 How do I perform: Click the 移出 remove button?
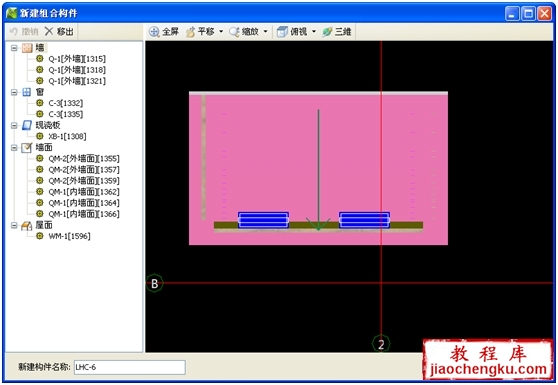(x=59, y=32)
